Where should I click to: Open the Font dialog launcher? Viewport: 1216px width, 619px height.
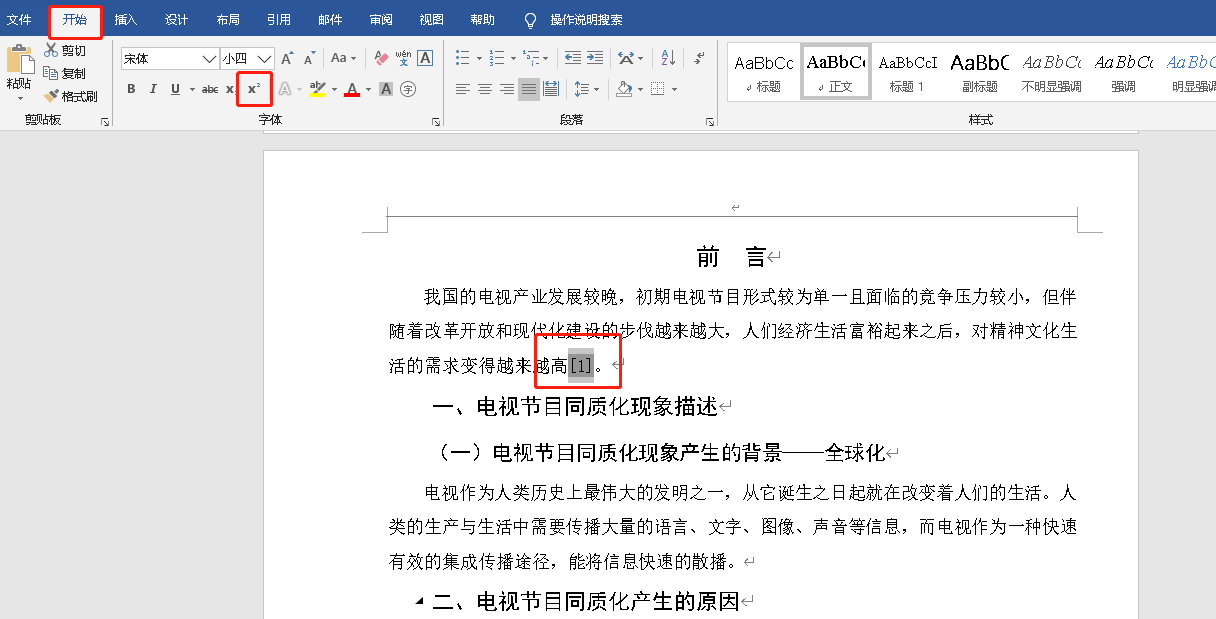(435, 121)
